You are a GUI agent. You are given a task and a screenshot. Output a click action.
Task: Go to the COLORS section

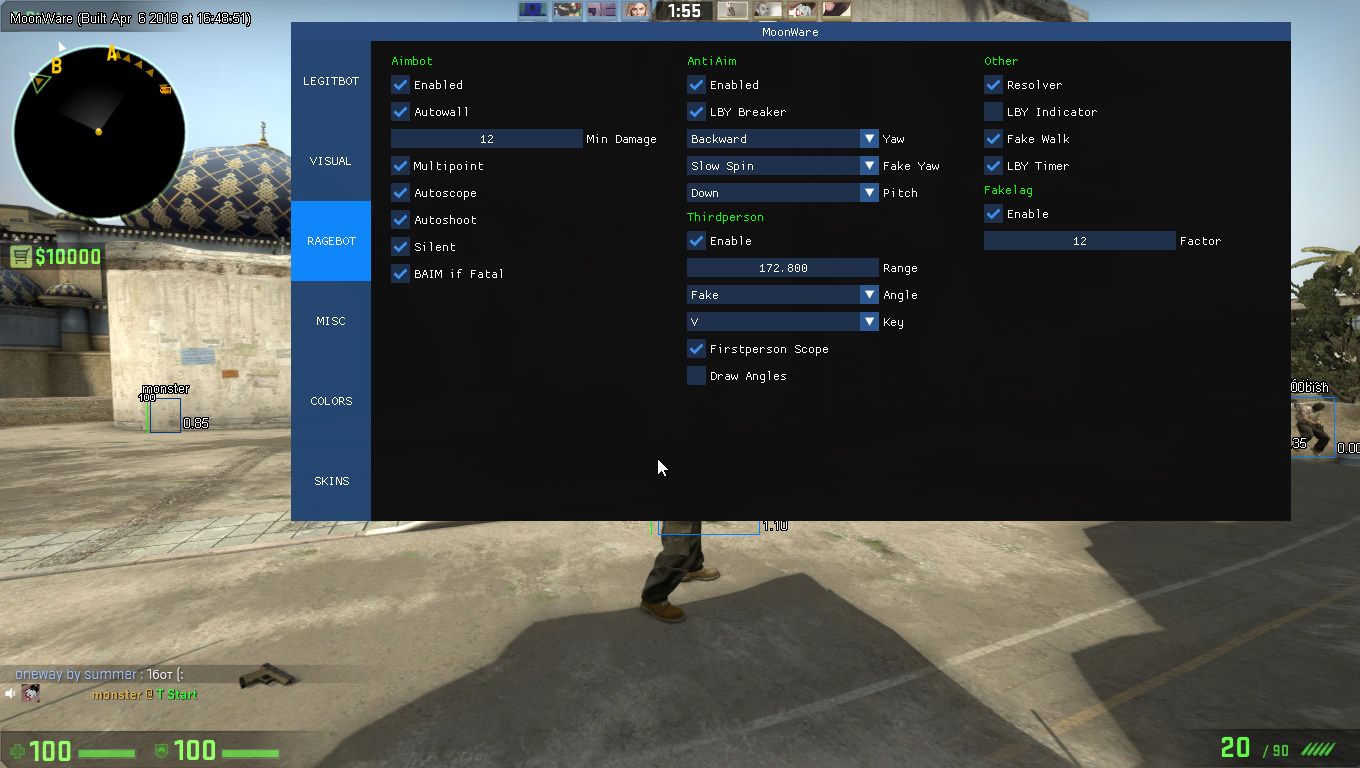click(331, 401)
